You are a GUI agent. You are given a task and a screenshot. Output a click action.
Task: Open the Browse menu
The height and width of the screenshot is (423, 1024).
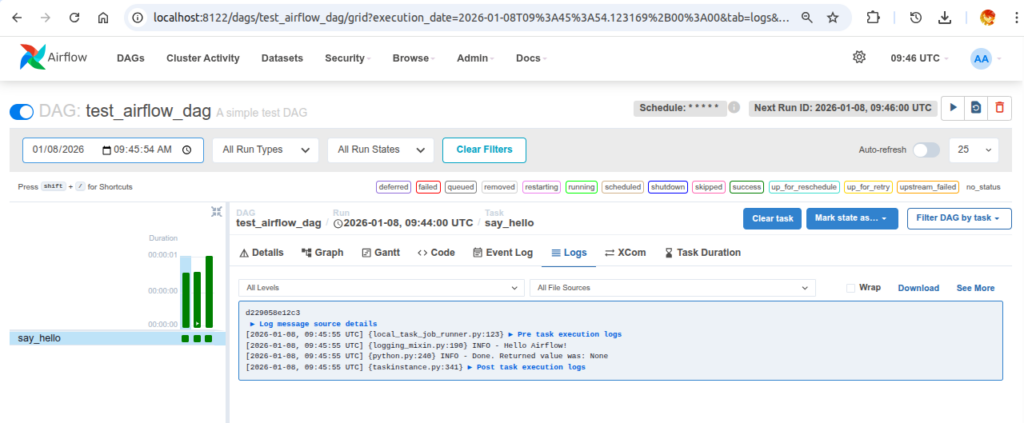pos(415,58)
